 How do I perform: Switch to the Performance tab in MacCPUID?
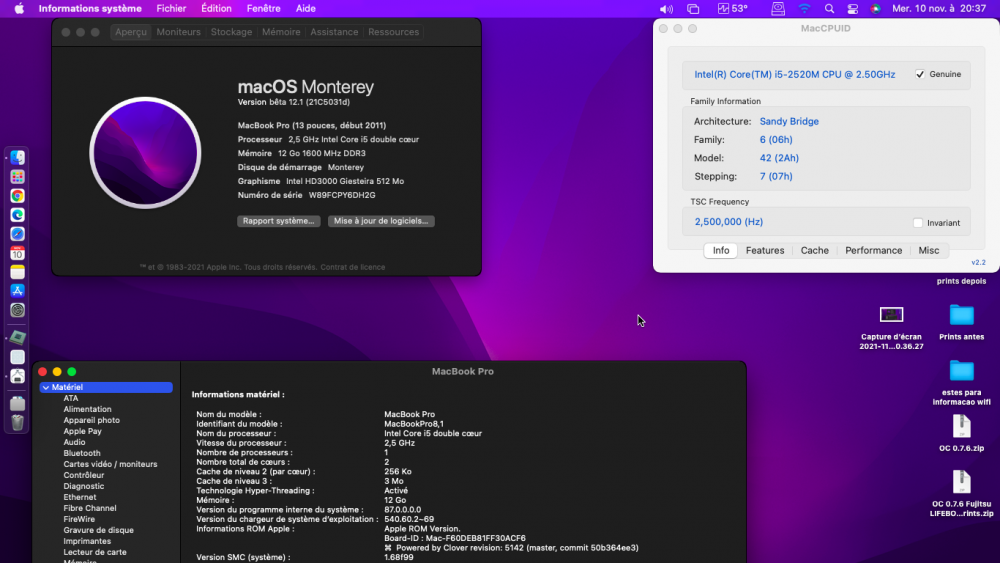pos(873,251)
